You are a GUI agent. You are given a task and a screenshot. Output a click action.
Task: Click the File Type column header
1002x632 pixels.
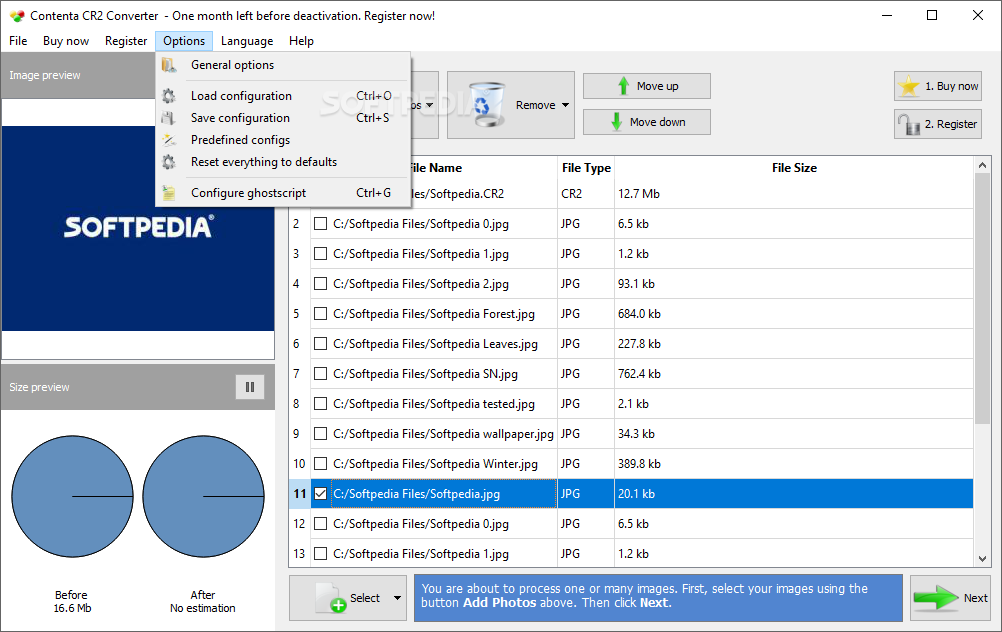click(x=586, y=168)
